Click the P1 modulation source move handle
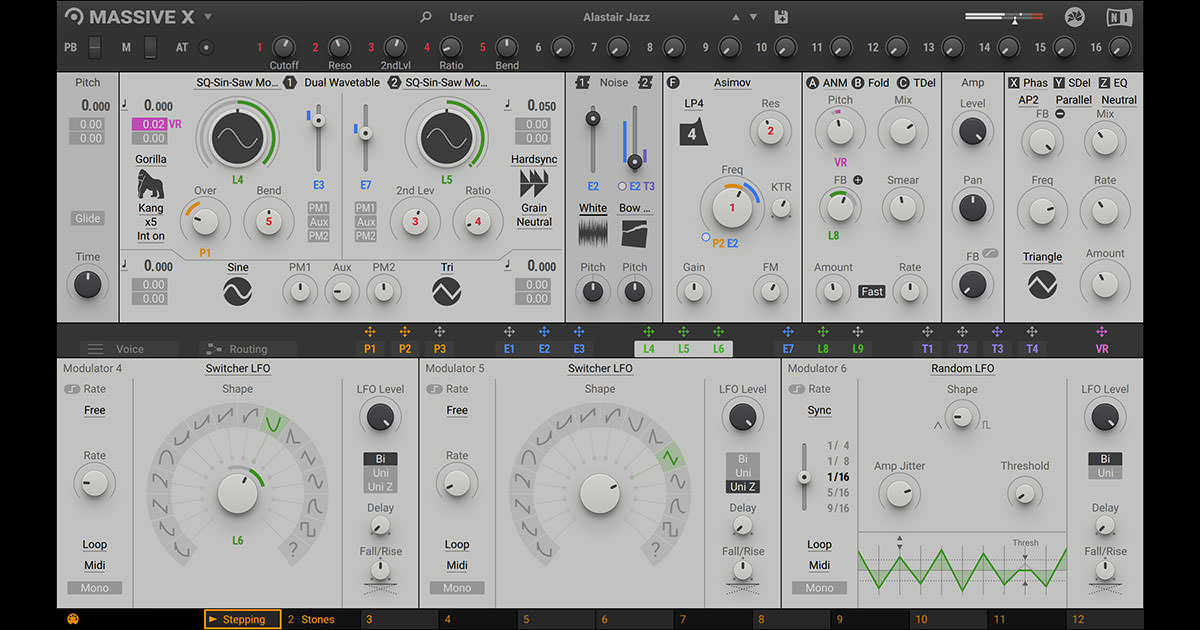The image size is (1200, 630). 370,332
